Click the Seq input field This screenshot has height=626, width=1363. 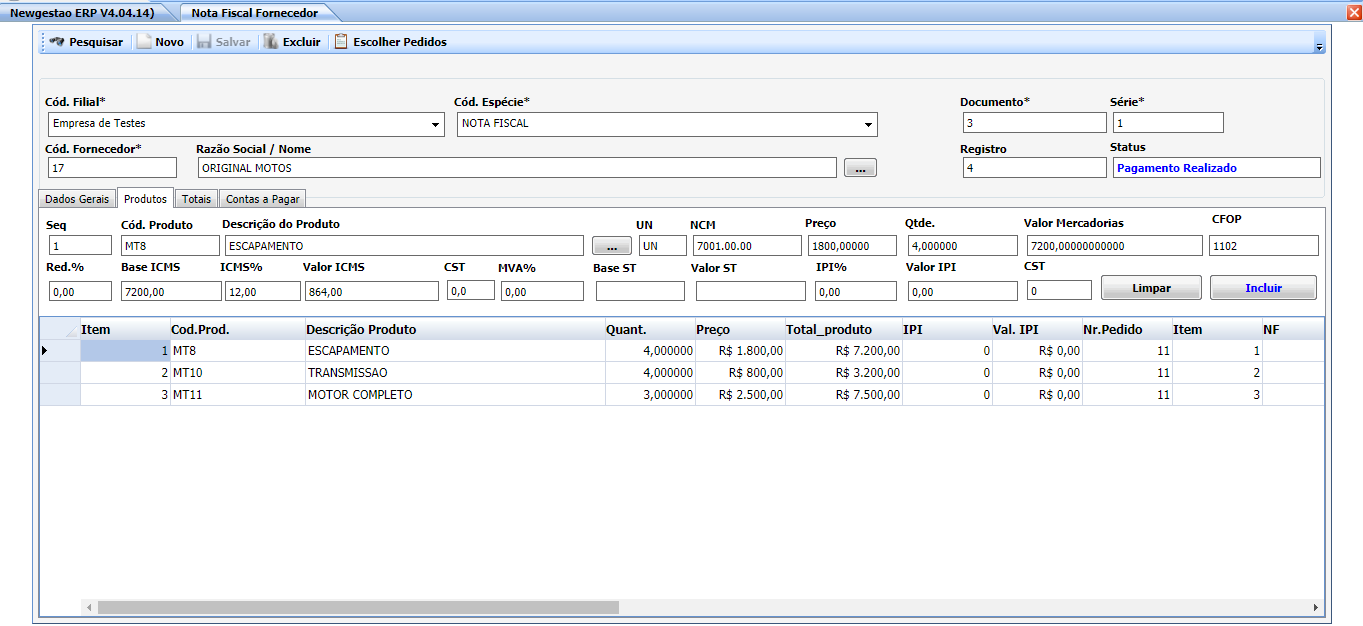coord(80,245)
